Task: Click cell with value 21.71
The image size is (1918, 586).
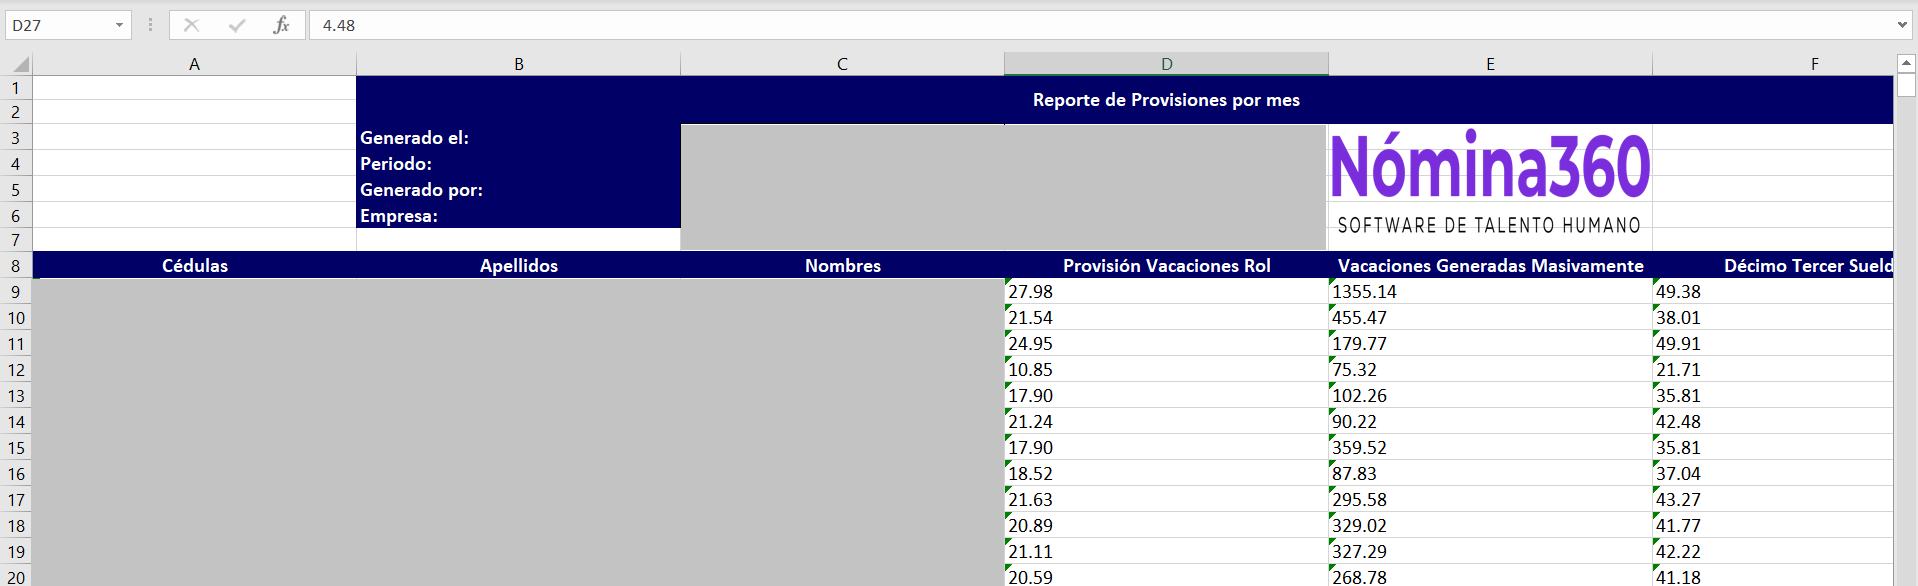Action: tap(1773, 370)
